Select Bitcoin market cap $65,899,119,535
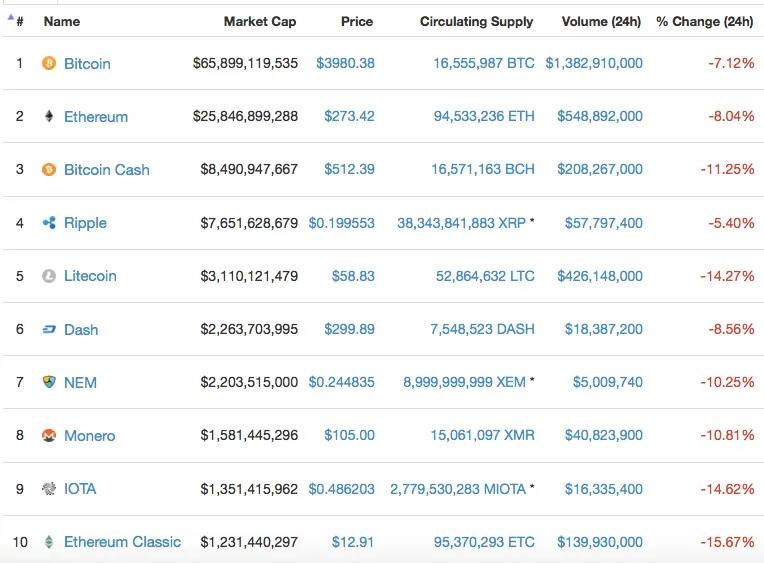This screenshot has width=764, height=563. click(245, 63)
